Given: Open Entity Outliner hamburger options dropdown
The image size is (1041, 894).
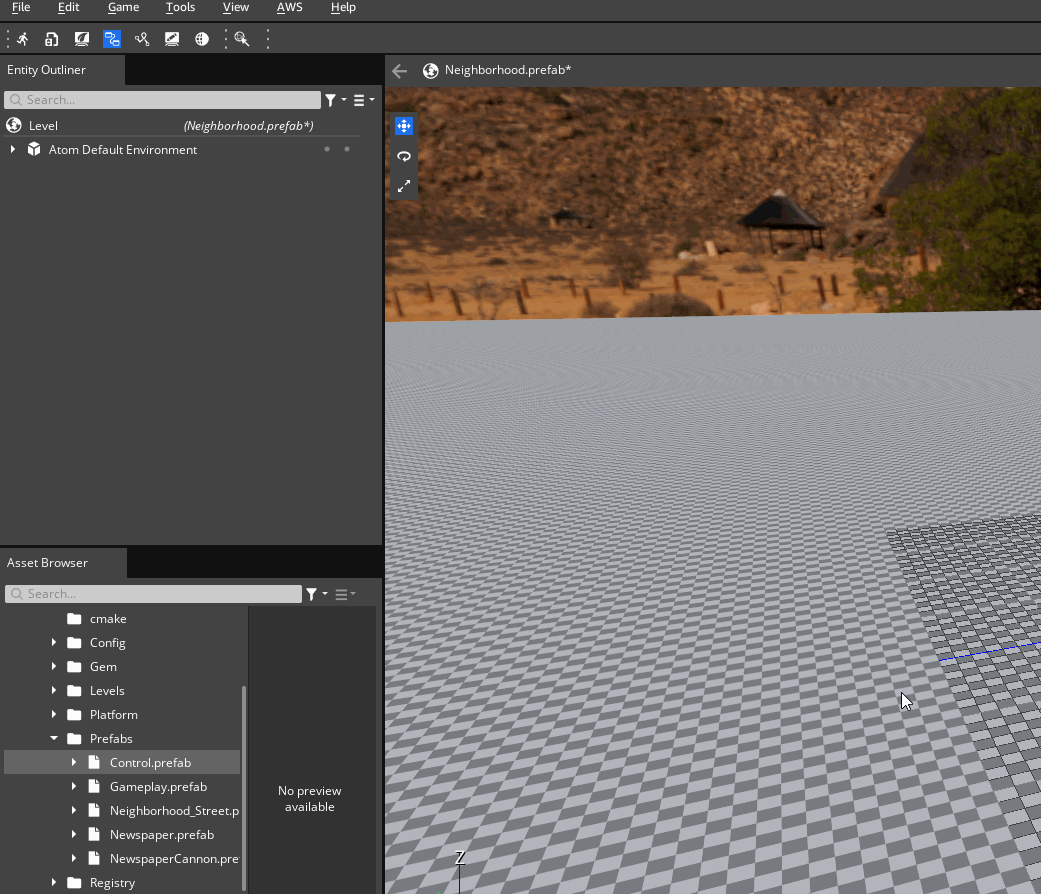Looking at the screenshot, I should pyautogui.click(x=362, y=100).
